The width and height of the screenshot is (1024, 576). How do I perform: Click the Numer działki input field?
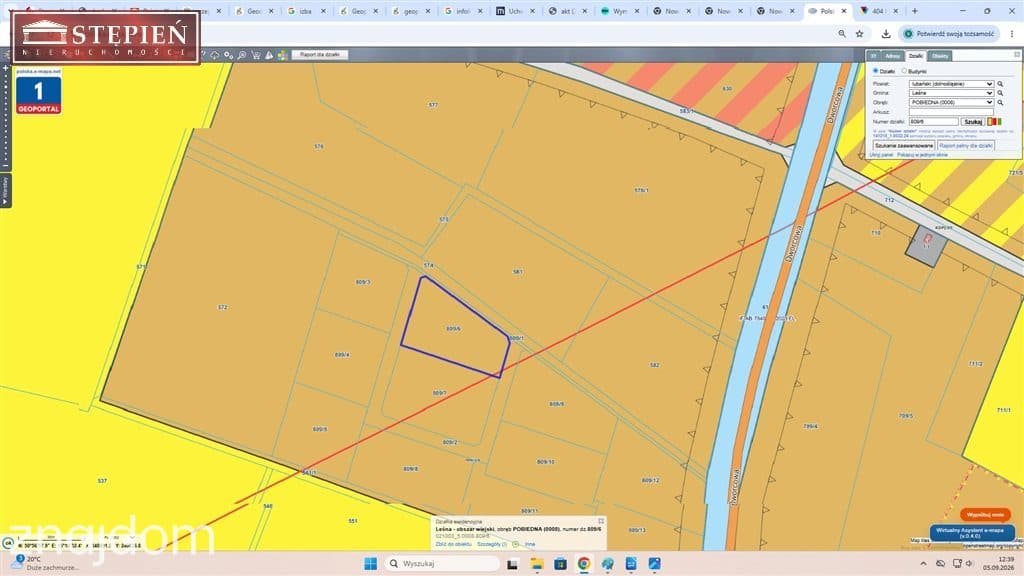(x=934, y=122)
